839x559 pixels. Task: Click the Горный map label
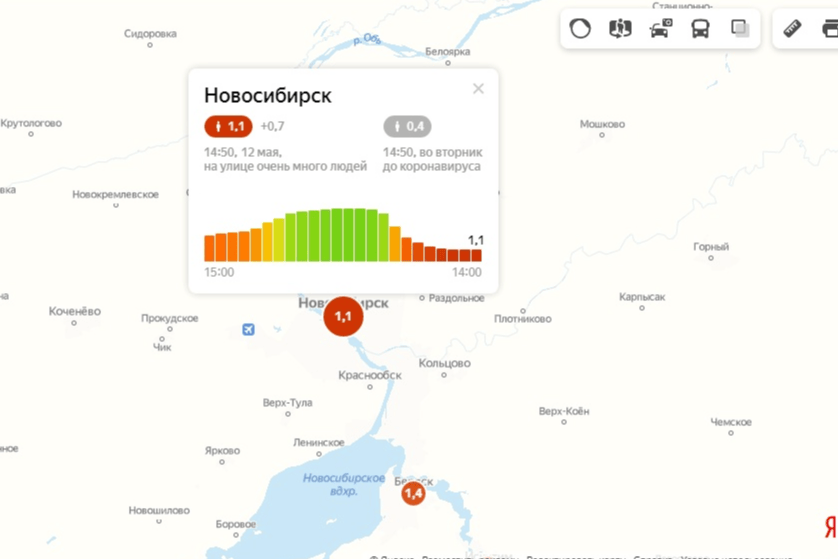[x=711, y=247]
